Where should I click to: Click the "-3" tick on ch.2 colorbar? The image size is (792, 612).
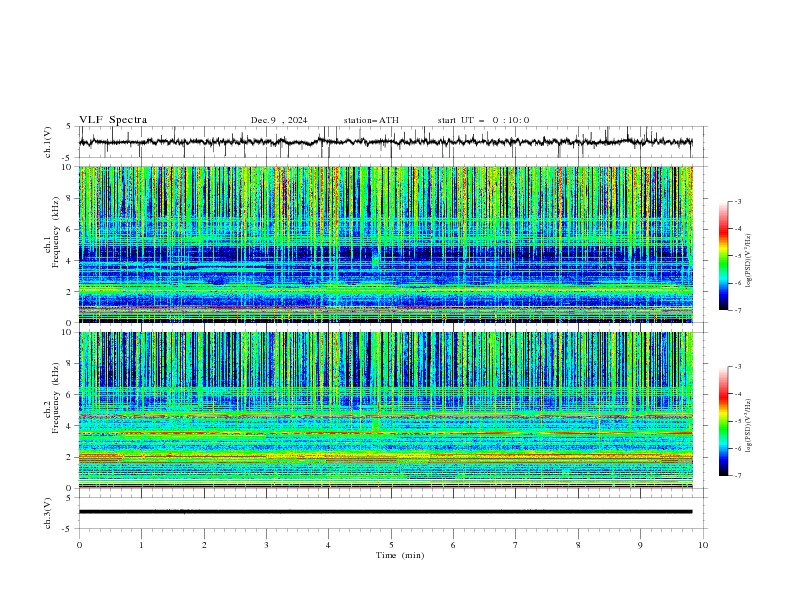737,367
